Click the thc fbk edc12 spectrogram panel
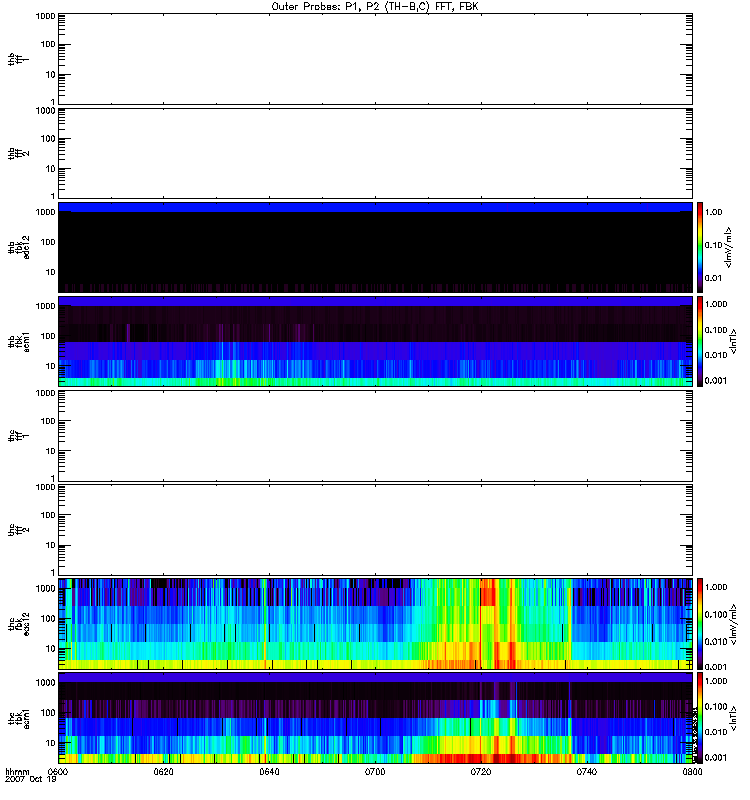Image resolution: width=750 pixels, height=800 pixels. [375, 622]
